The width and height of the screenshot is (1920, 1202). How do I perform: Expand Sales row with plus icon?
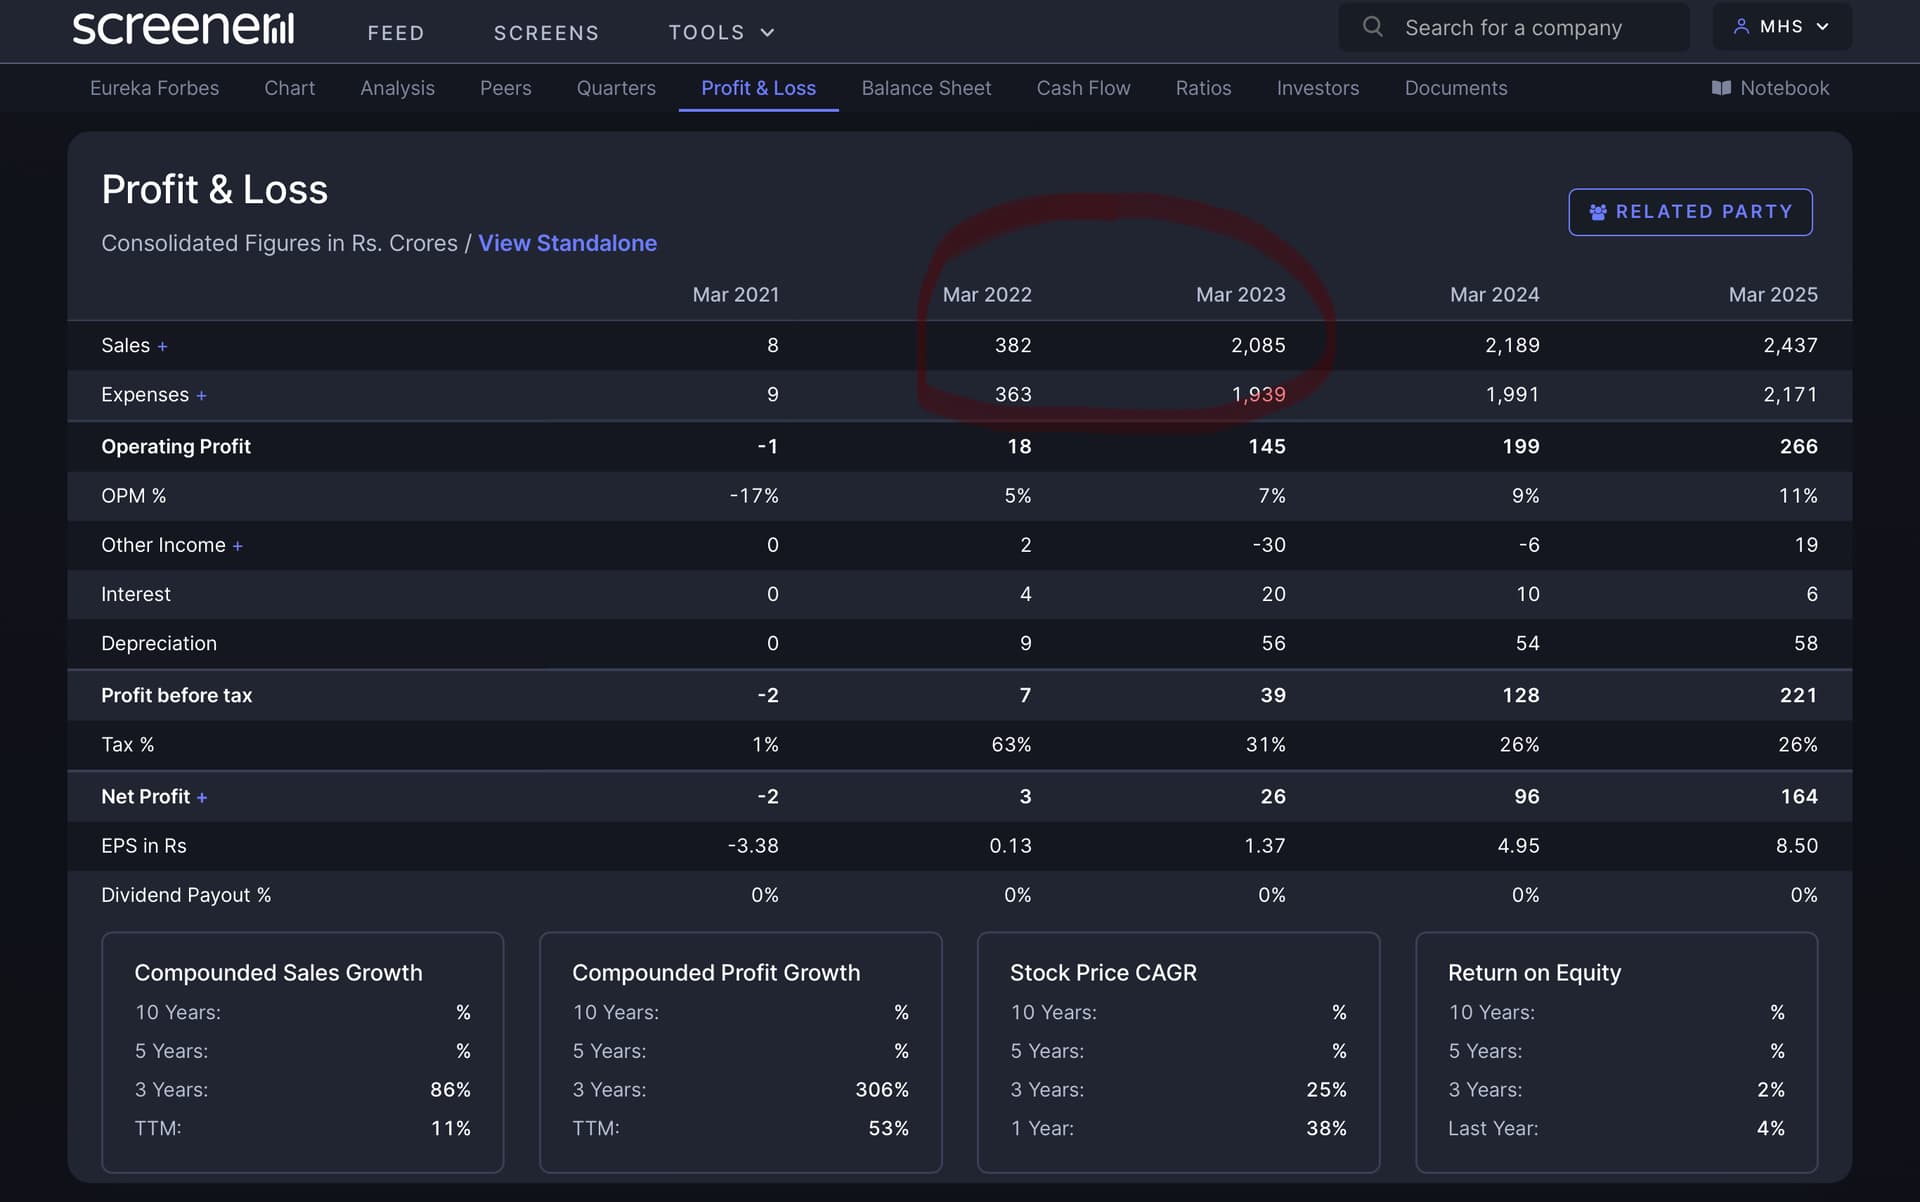pyautogui.click(x=162, y=346)
